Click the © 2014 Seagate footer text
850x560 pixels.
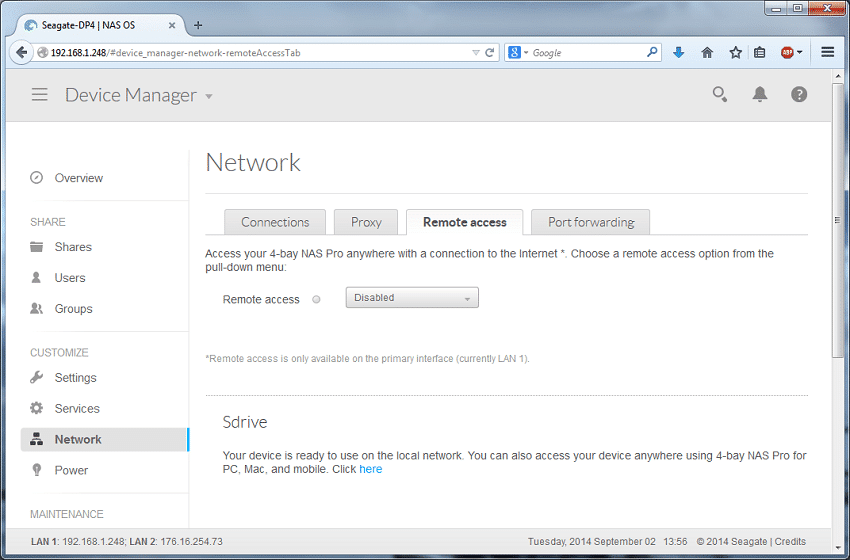pos(732,542)
